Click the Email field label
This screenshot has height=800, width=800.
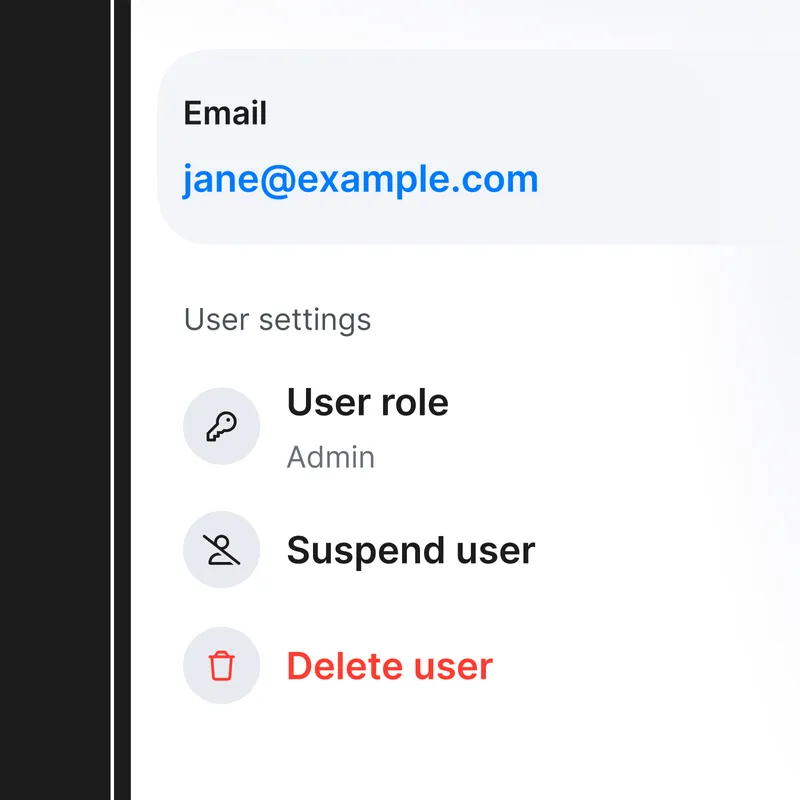click(x=225, y=113)
